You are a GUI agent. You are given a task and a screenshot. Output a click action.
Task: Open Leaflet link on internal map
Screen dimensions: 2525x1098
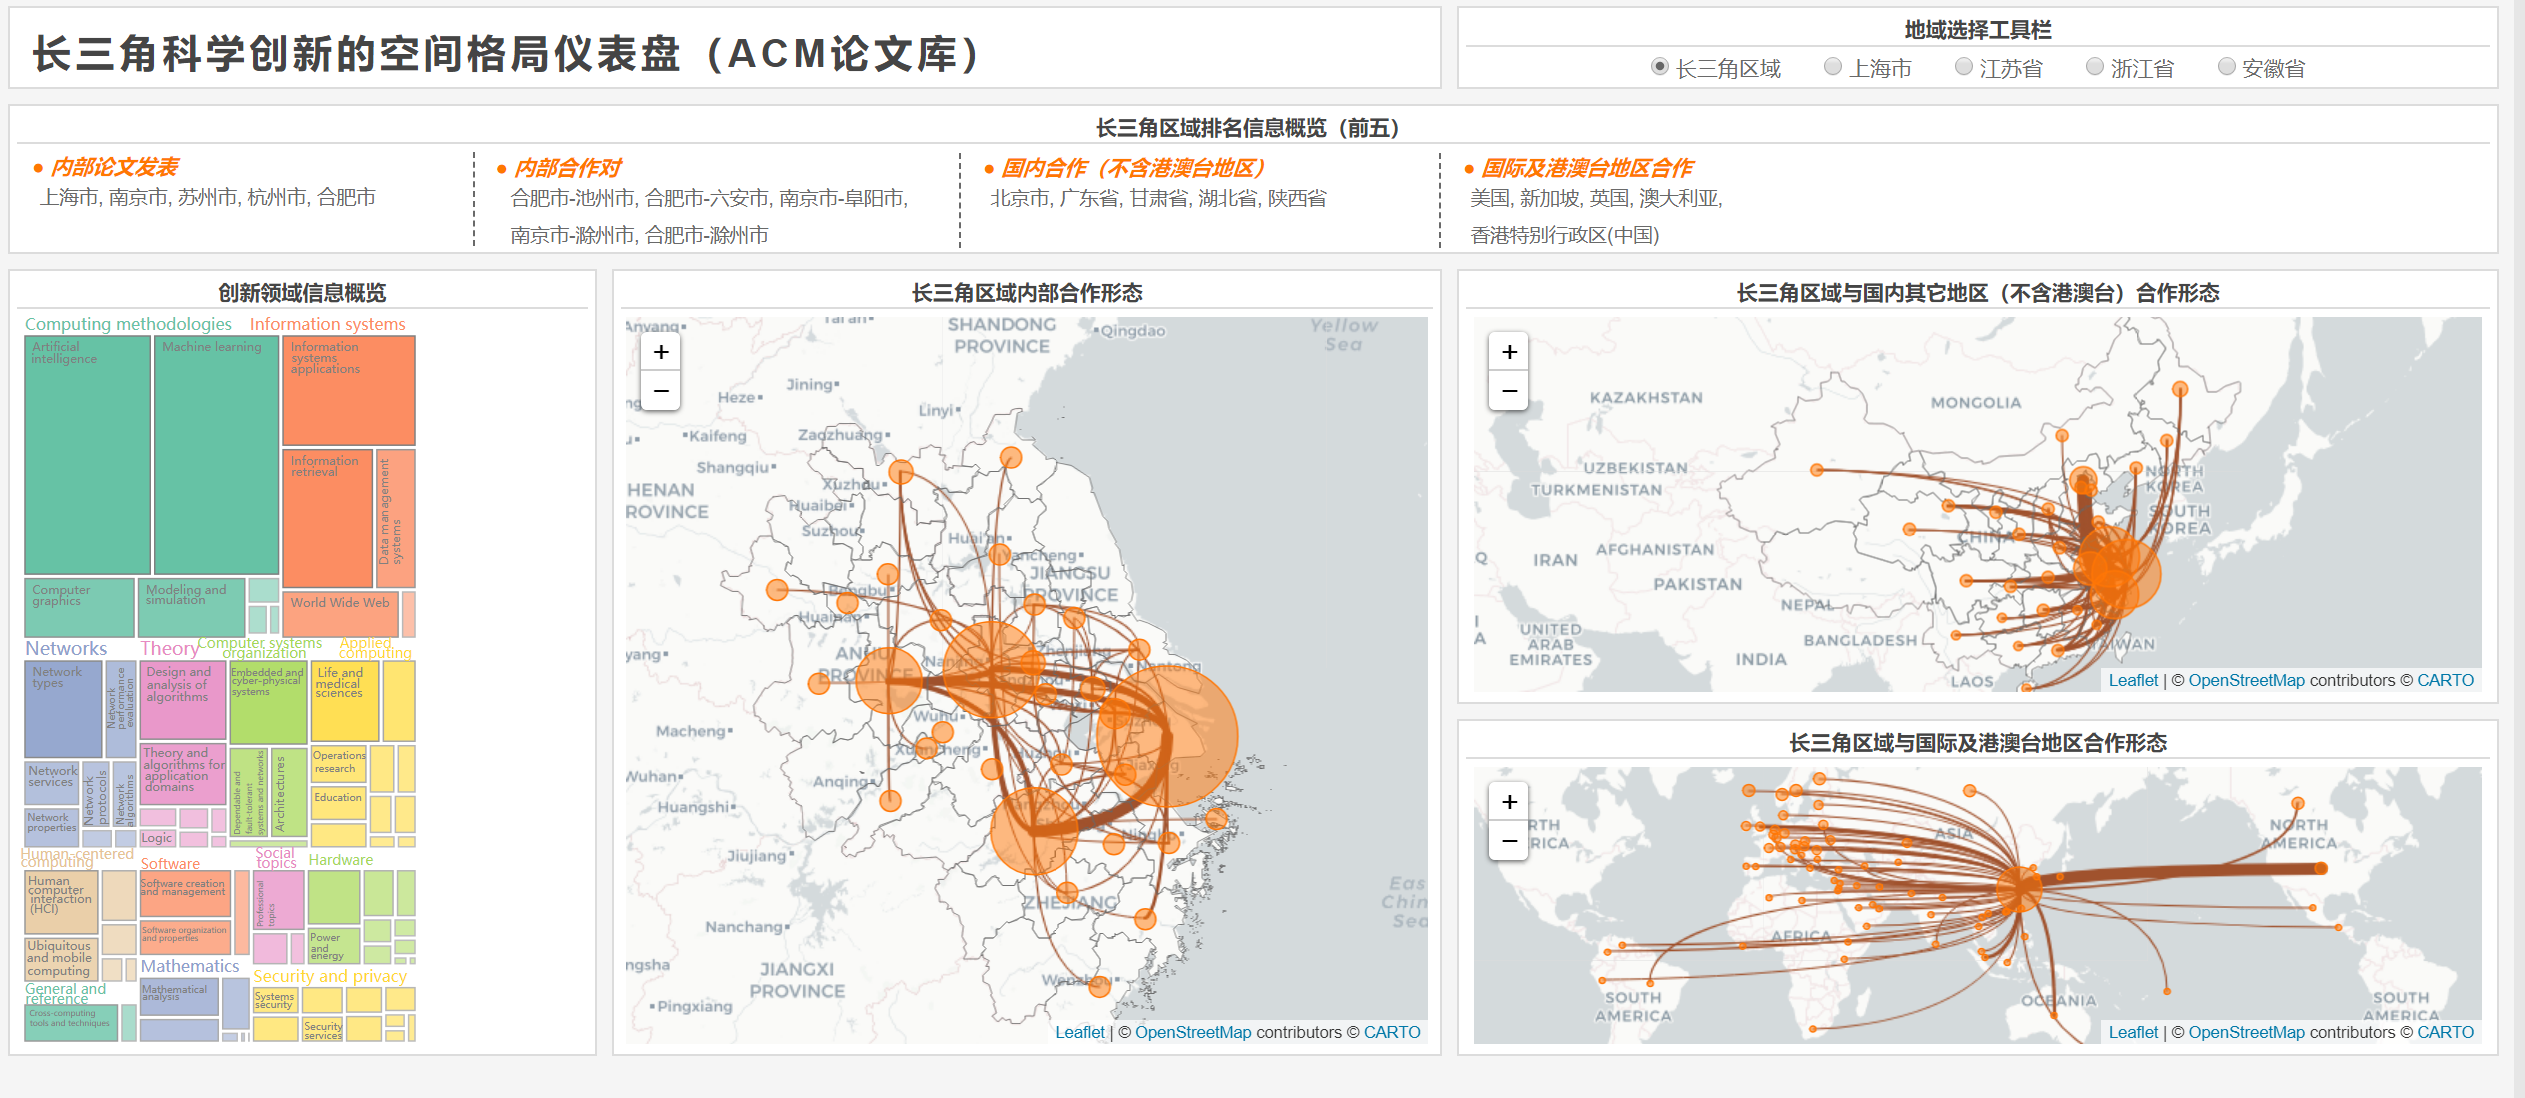click(1080, 1032)
